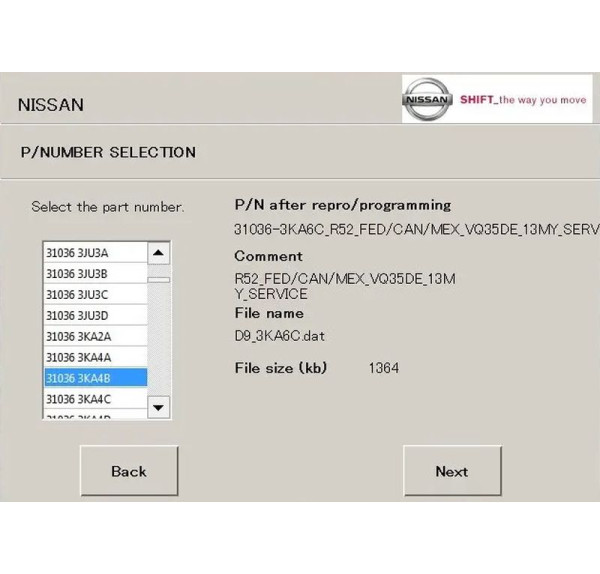Click the SHIFT_the way you move tagline
Image resolution: width=600 pixels, height=574 pixels.
[x=522, y=100]
